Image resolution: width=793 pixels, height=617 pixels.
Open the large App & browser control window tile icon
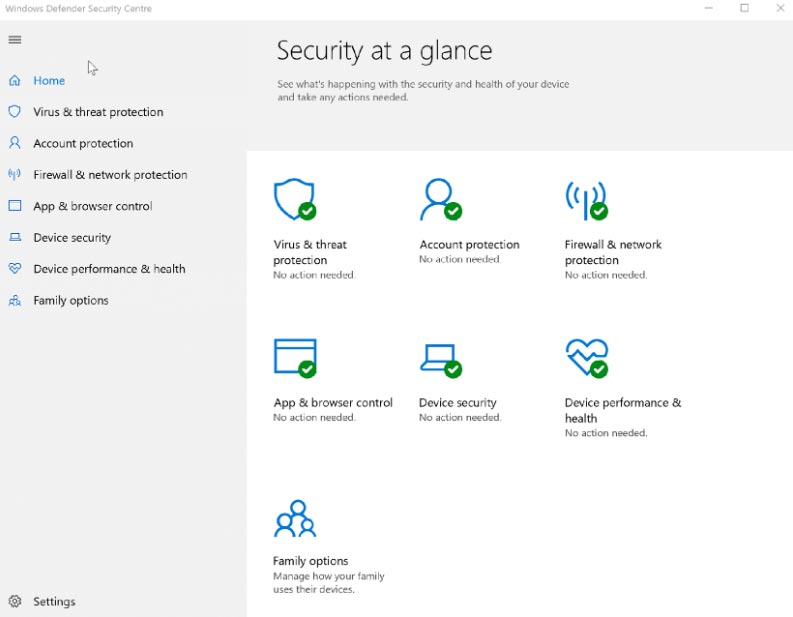pyautogui.click(x=295, y=358)
